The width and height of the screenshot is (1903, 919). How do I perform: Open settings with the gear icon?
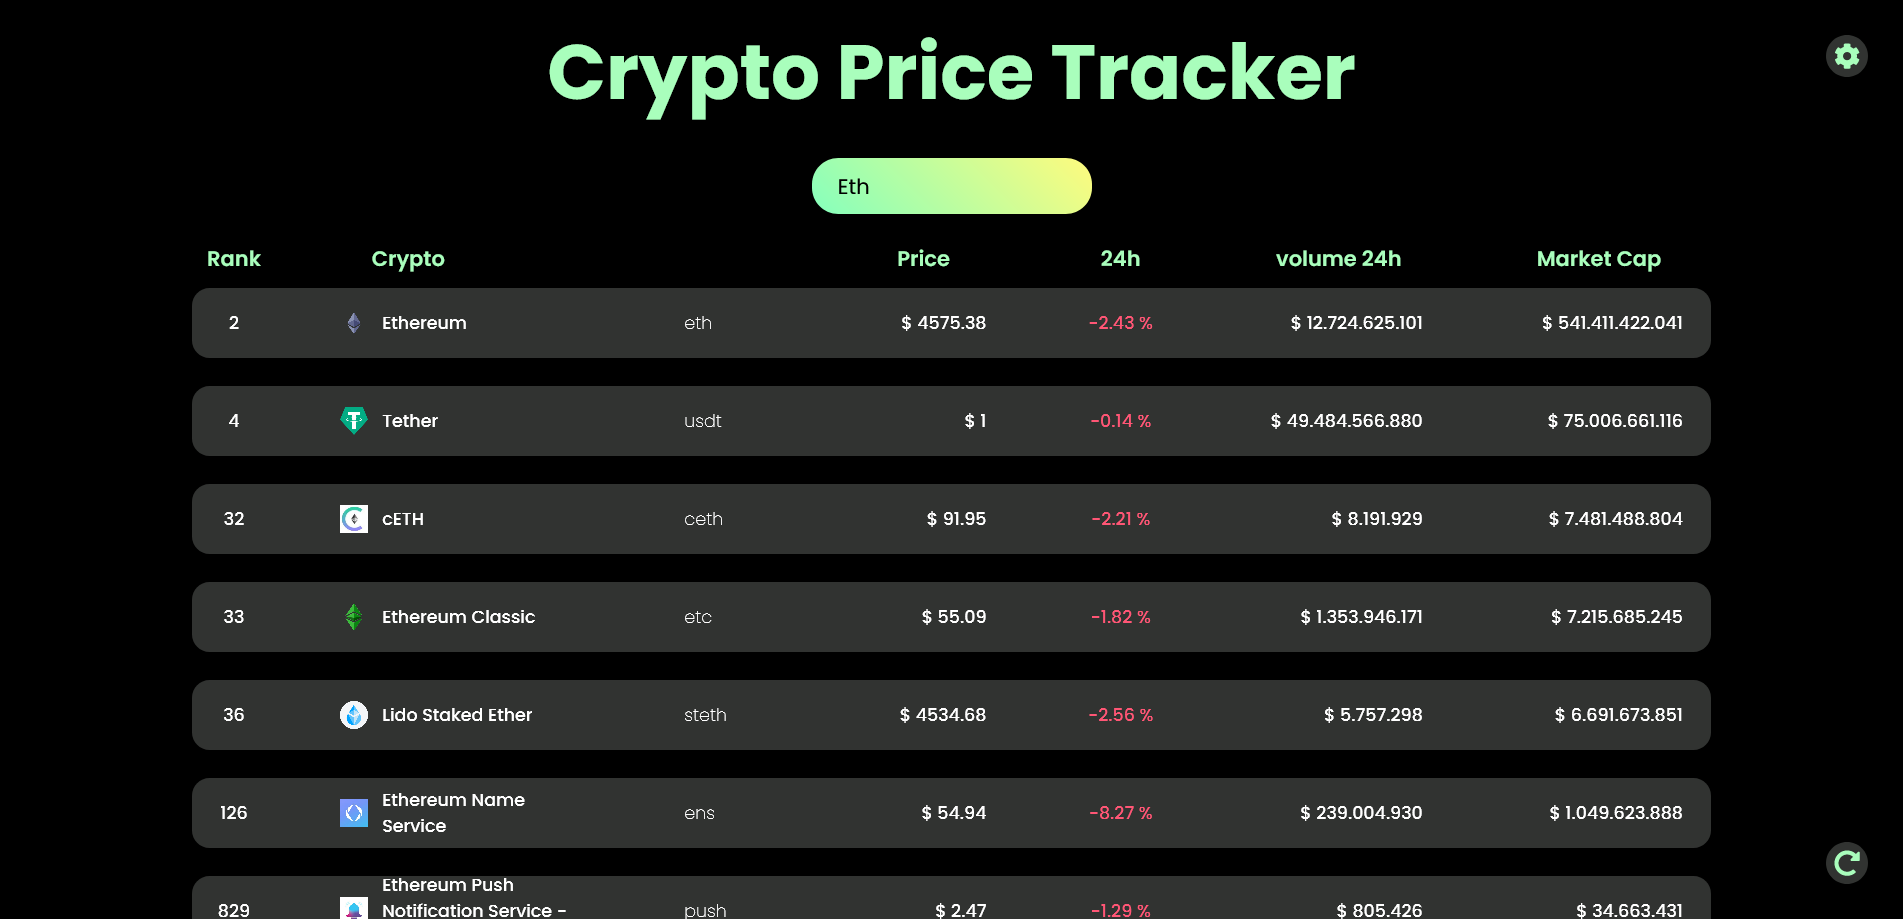pos(1846,56)
